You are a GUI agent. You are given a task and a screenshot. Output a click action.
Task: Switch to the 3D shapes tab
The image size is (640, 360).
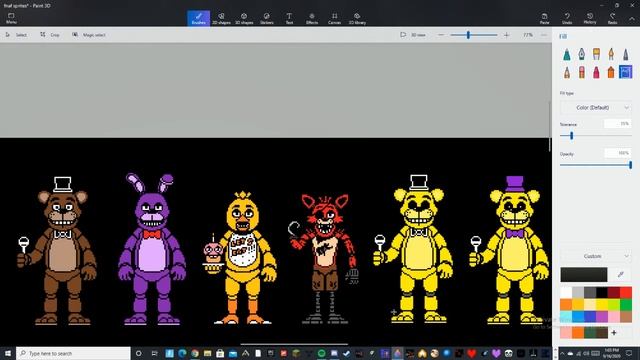244,18
